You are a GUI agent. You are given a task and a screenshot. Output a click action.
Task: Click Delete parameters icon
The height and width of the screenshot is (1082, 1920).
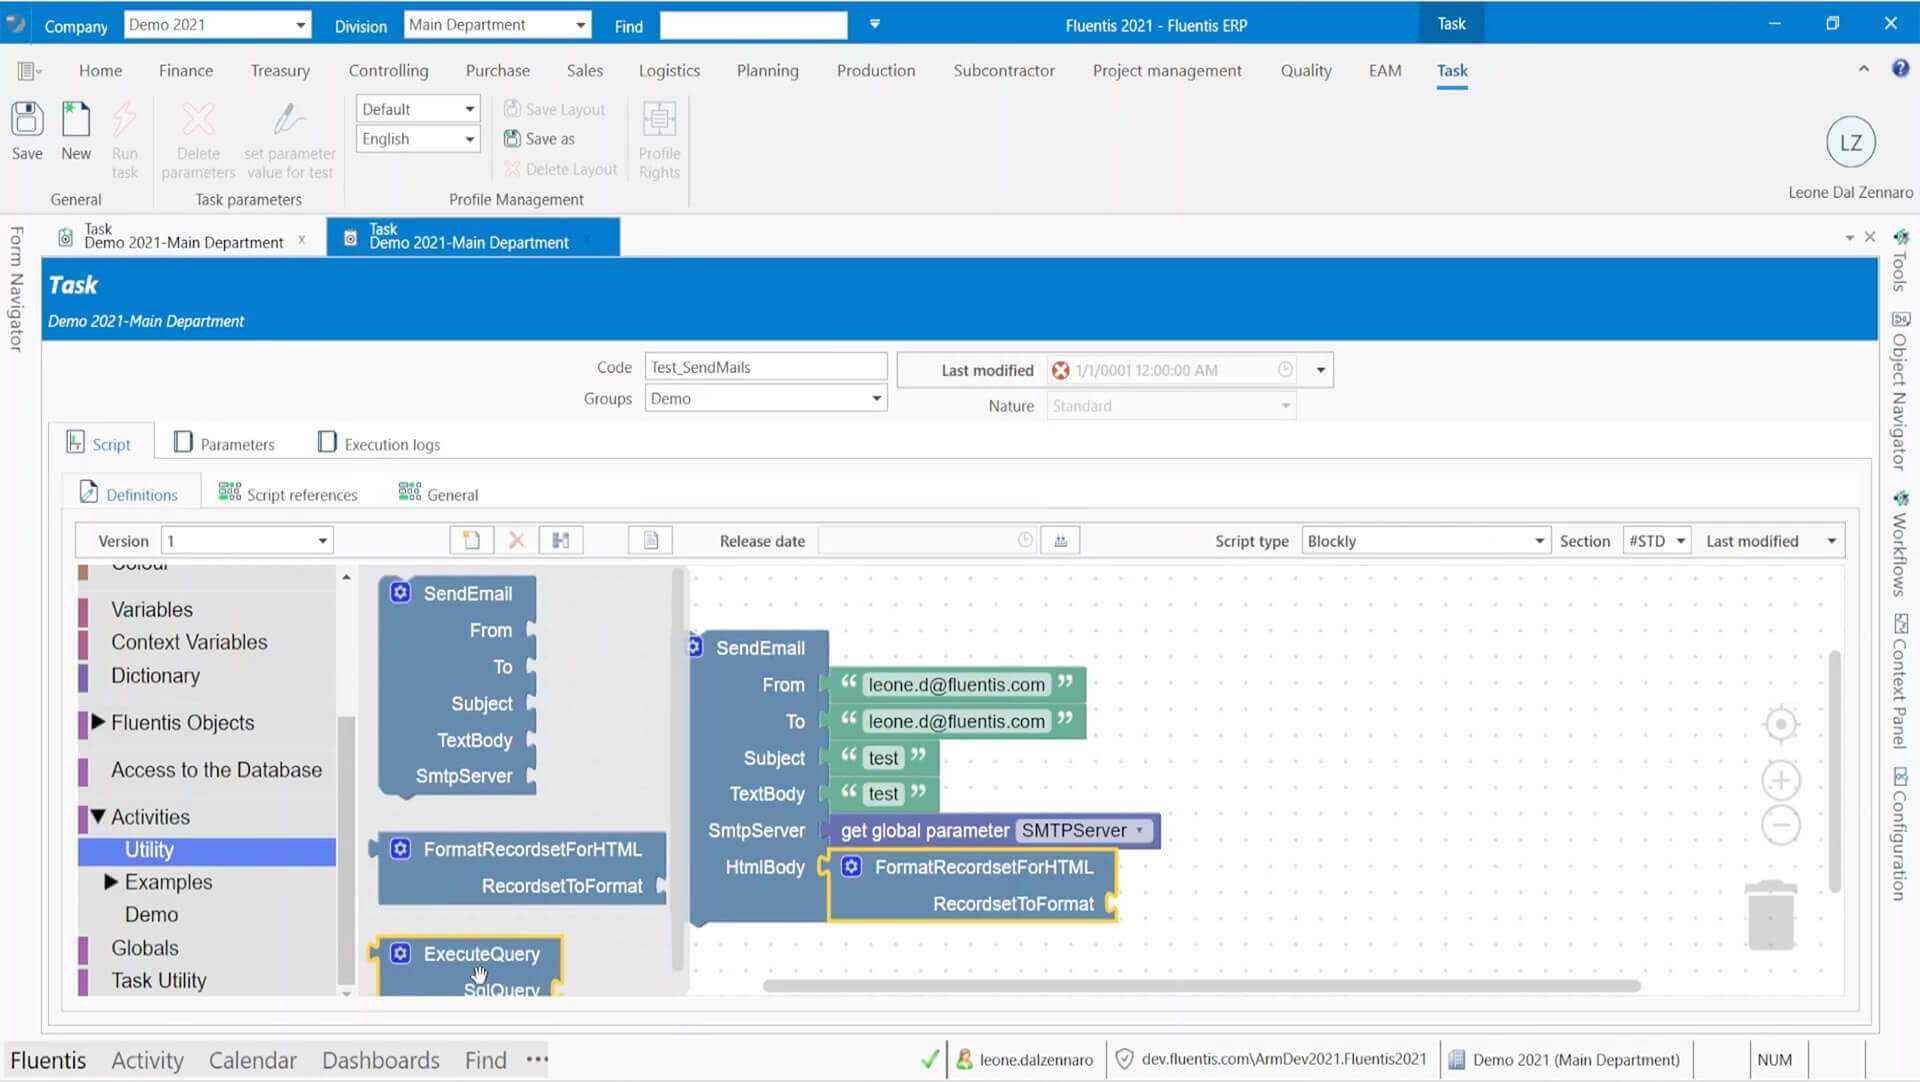click(198, 120)
